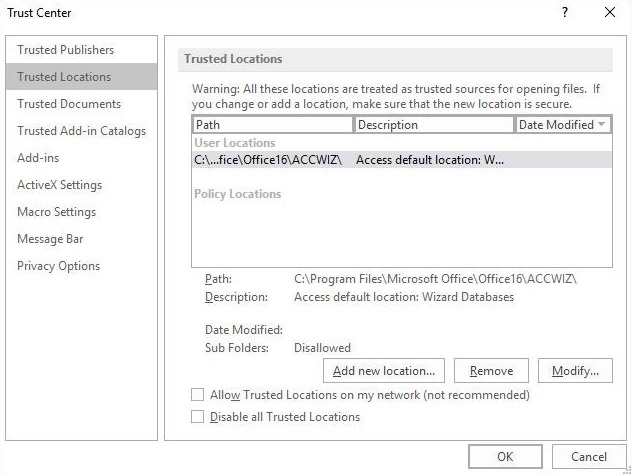632x475 pixels.
Task: Open Trusted Add-in Catalogs page
Action: (x=81, y=131)
